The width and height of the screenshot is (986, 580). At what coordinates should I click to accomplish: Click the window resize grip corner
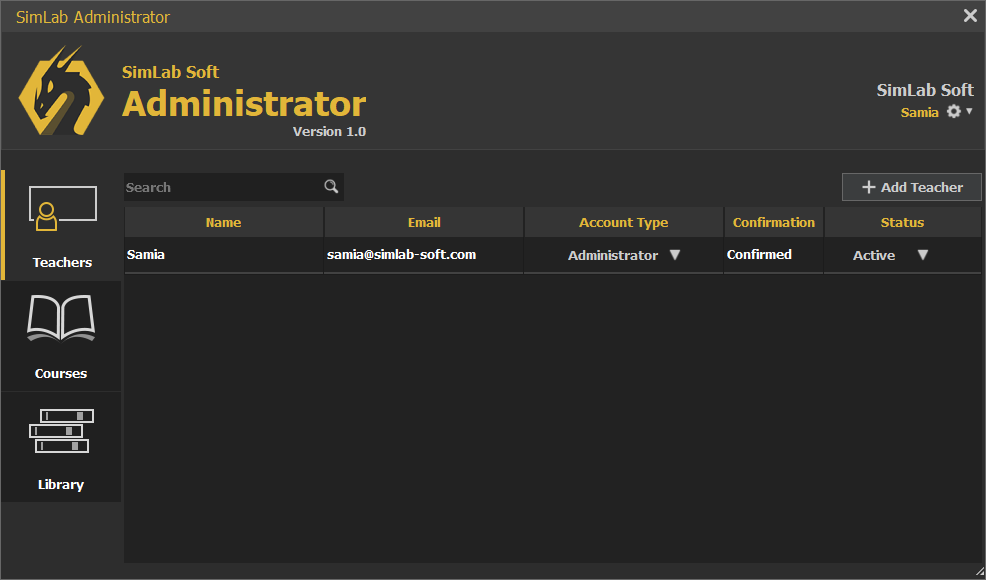978,572
